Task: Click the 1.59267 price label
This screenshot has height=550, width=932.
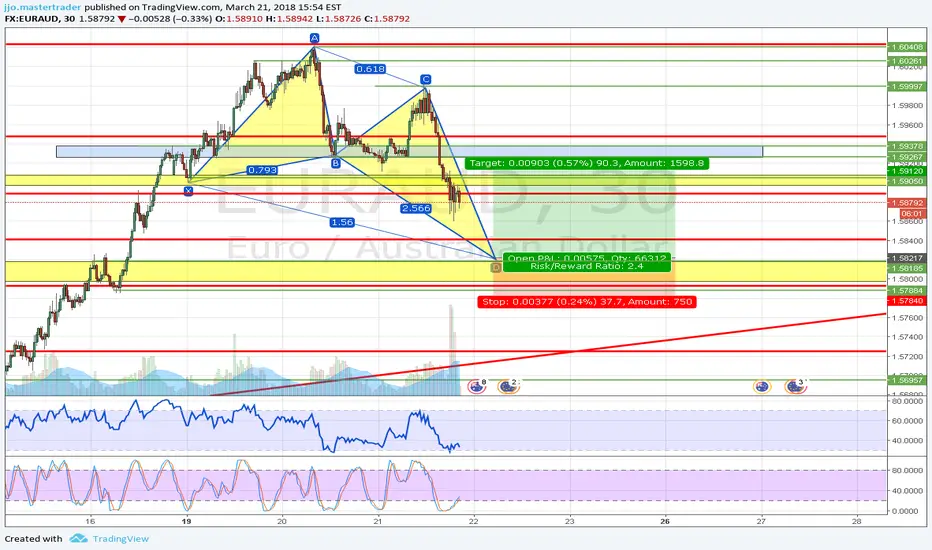Action: tap(907, 158)
